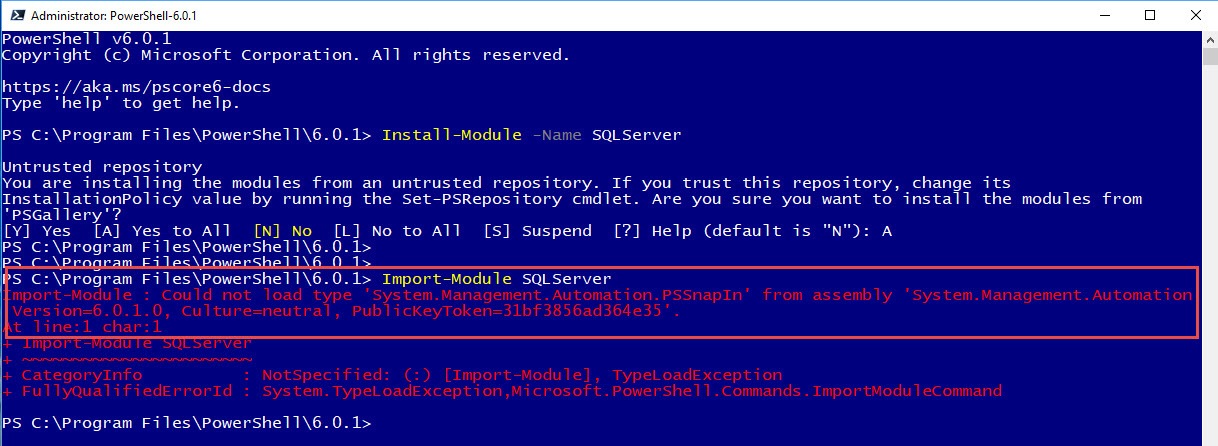Click the [S] Suspend option text
The width and height of the screenshot is (1218, 446).
pos(537,231)
